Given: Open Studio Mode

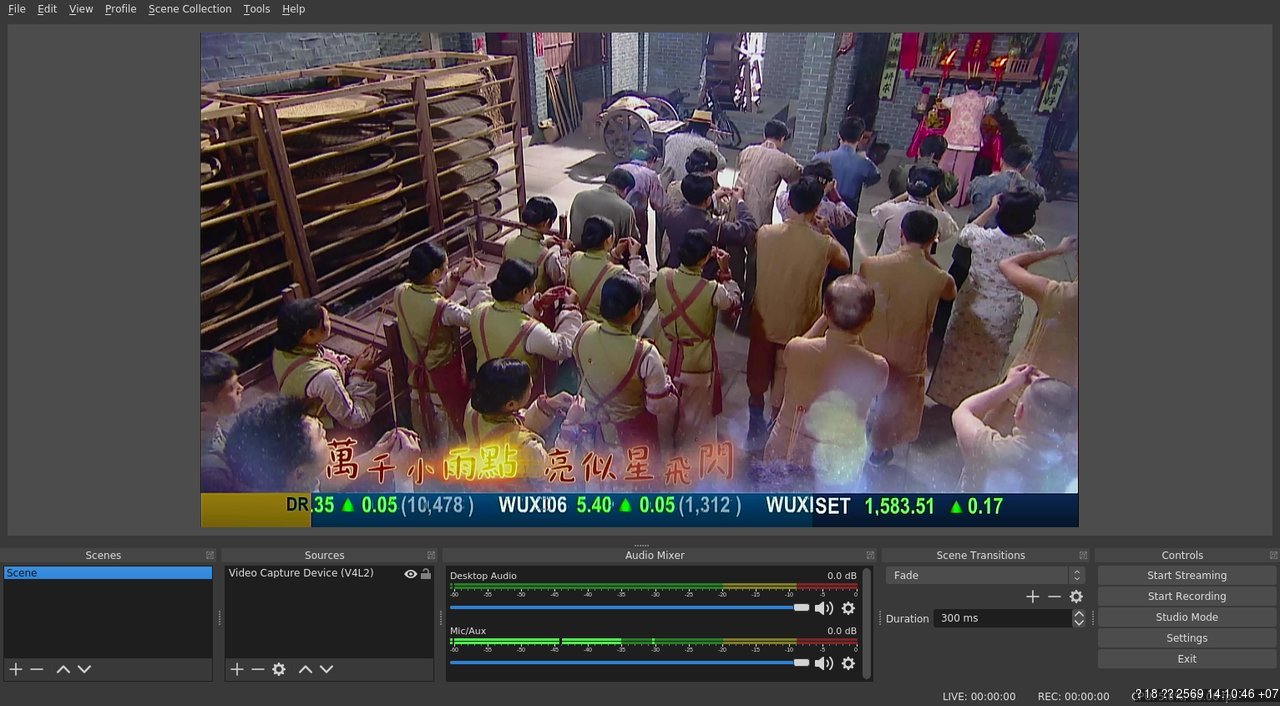Looking at the screenshot, I should (1186, 617).
